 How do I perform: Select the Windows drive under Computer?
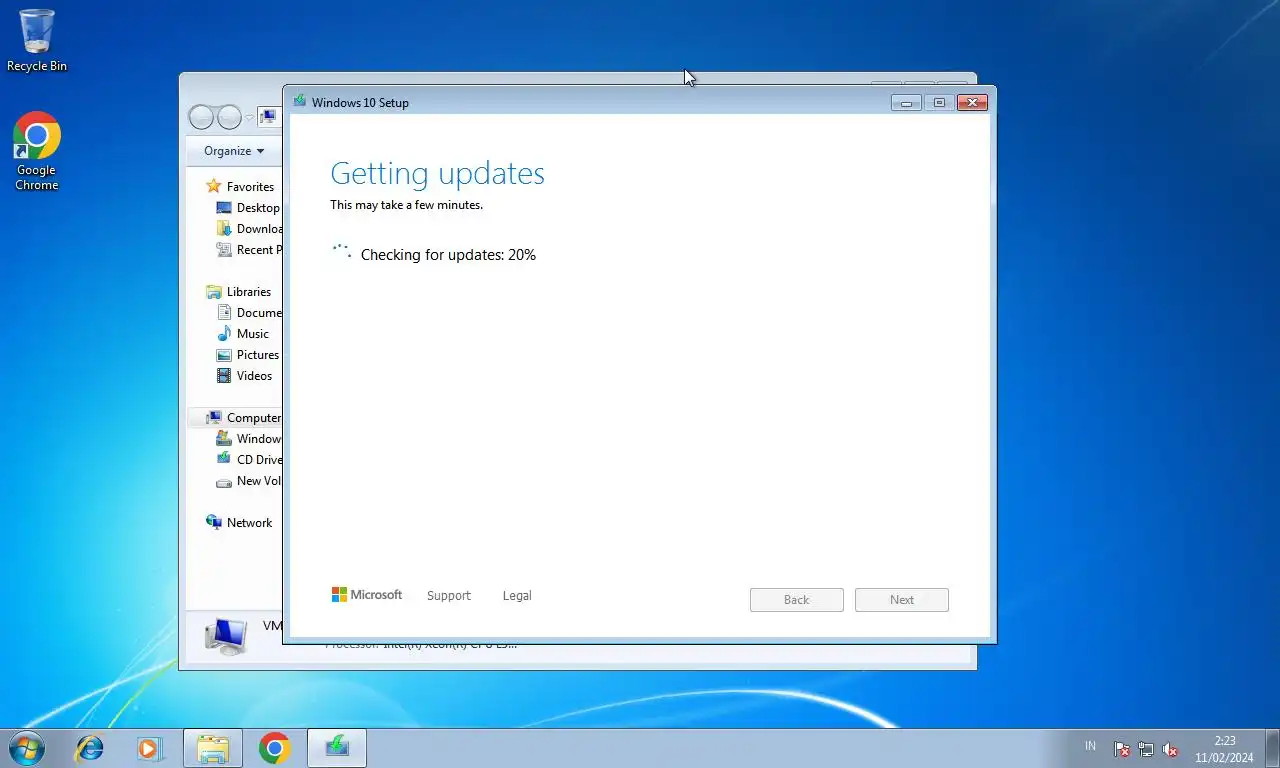point(259,439)
